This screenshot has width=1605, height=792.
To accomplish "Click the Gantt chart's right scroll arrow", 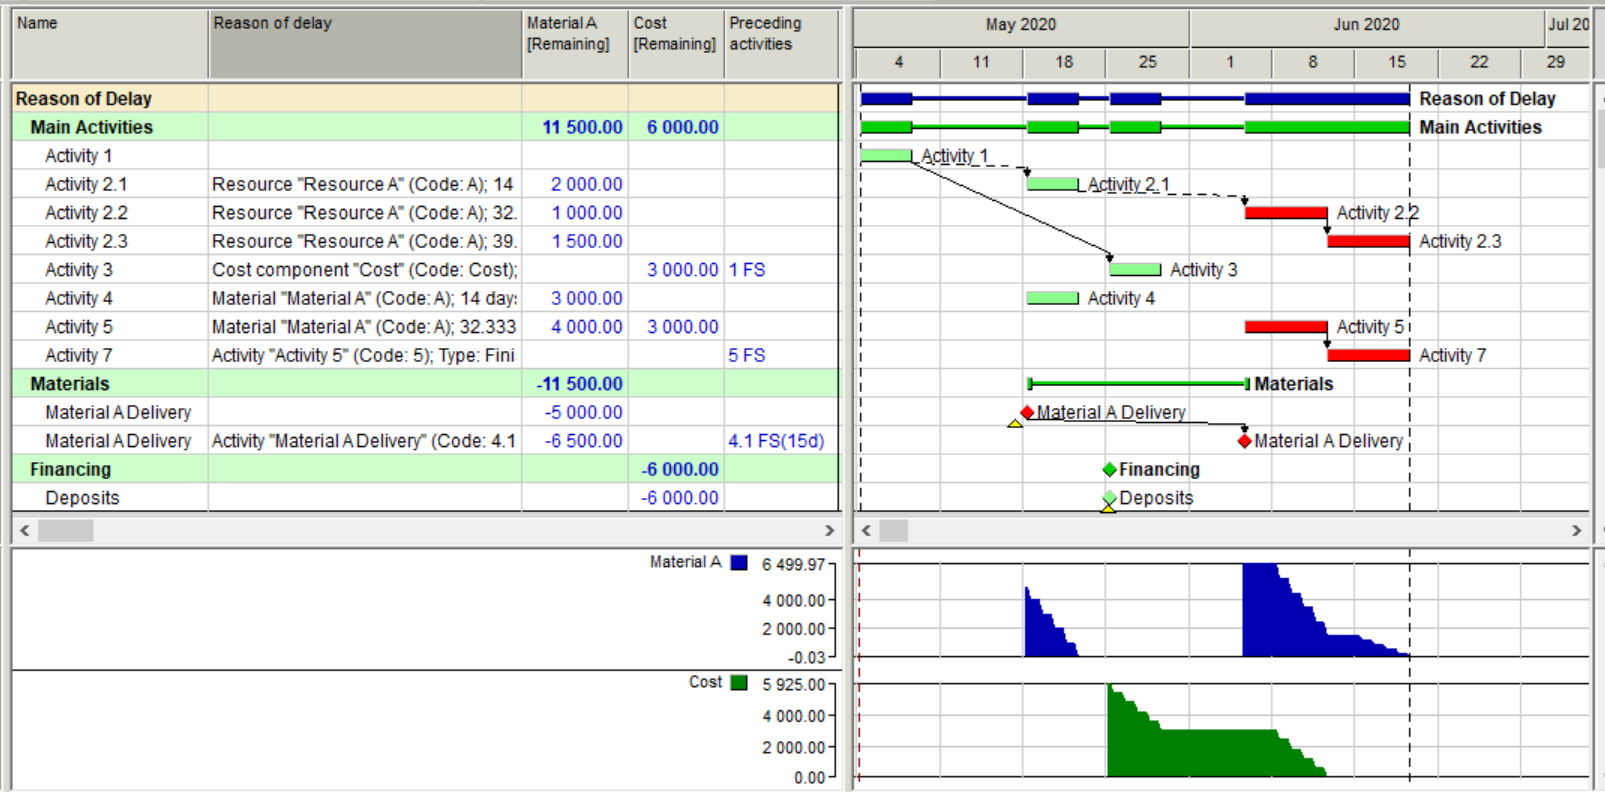I will tap(1577, 531).
